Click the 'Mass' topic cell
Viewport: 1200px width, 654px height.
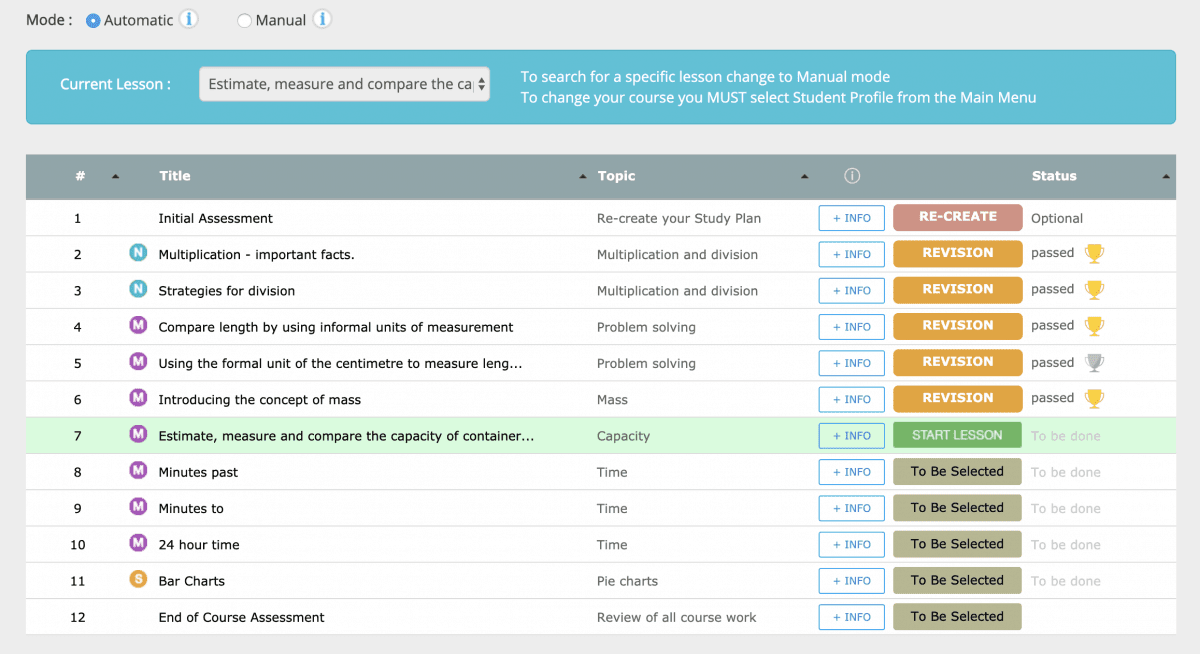click(612, 400)
